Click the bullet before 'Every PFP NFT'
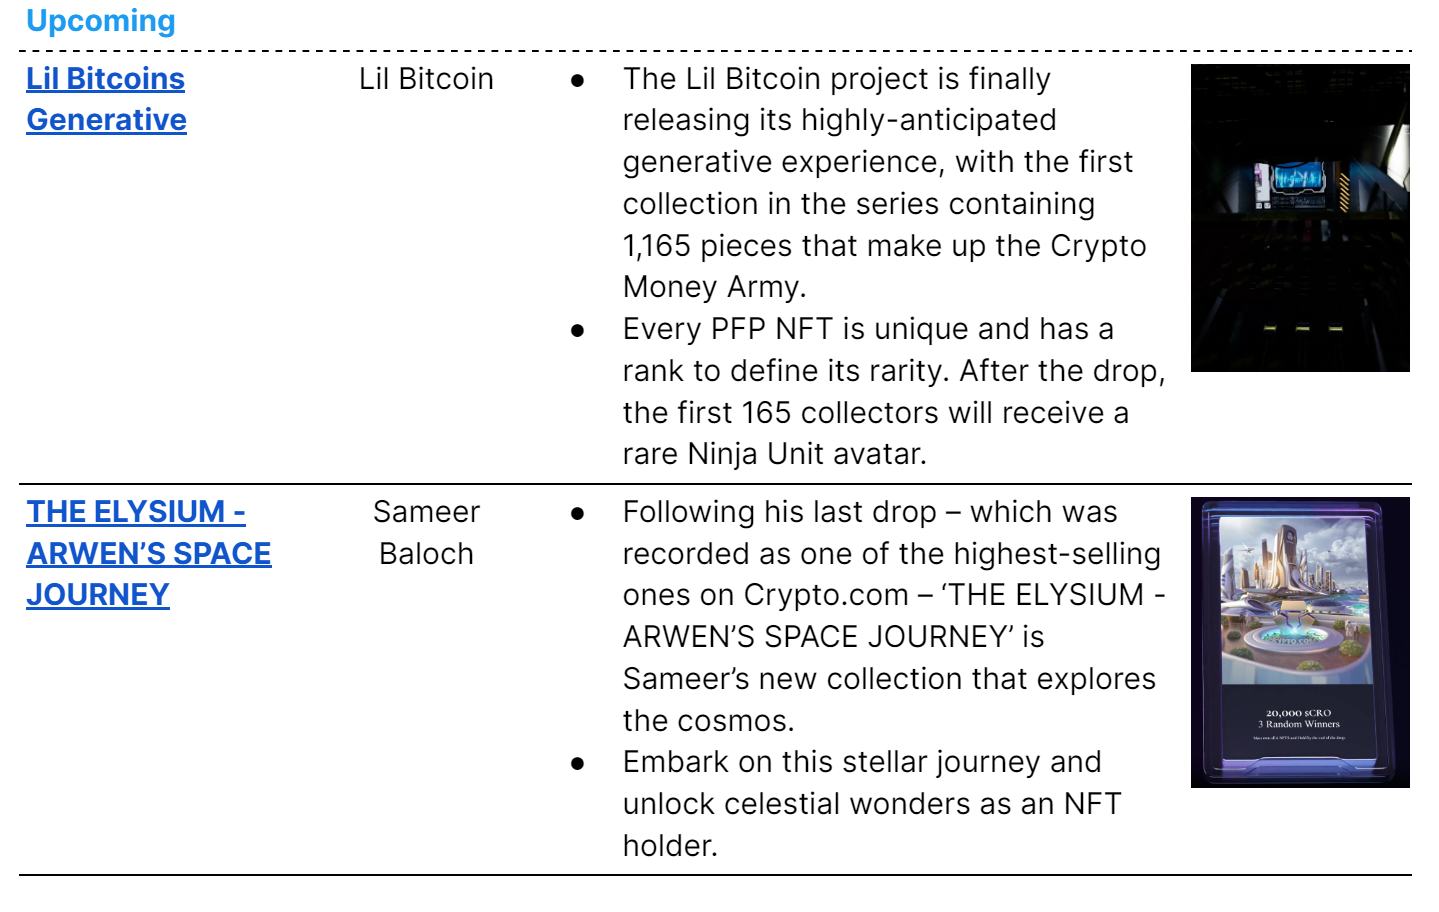Viewport: 1439px width, 912px height. coord(577,330)
